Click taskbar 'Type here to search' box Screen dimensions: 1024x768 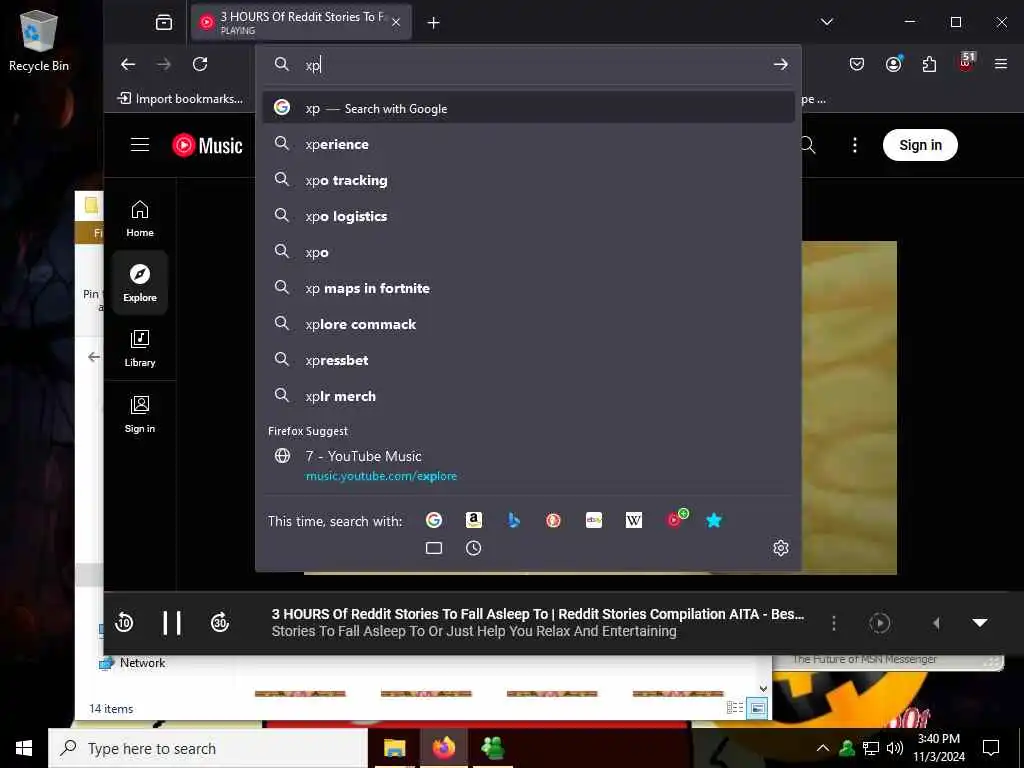(208, 748)
